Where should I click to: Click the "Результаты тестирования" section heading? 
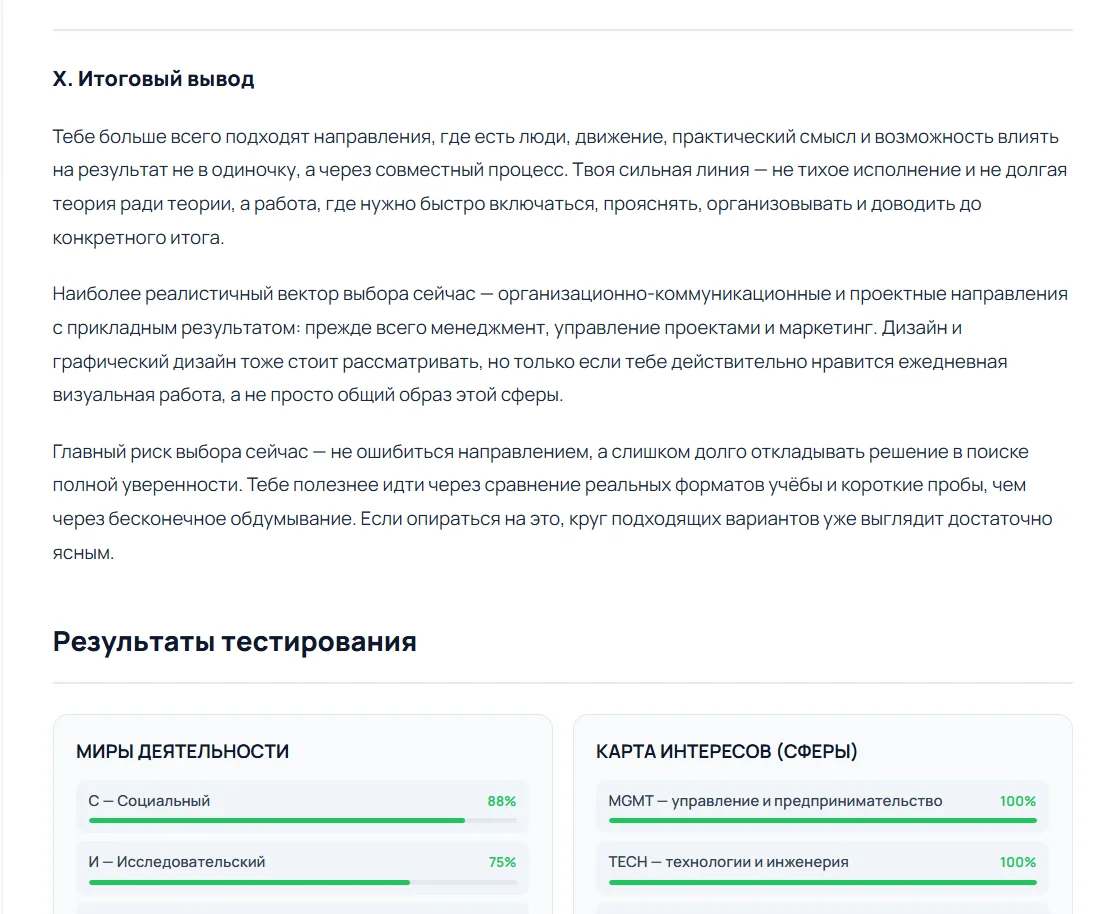pyautogui.click(x=235, y=641)
